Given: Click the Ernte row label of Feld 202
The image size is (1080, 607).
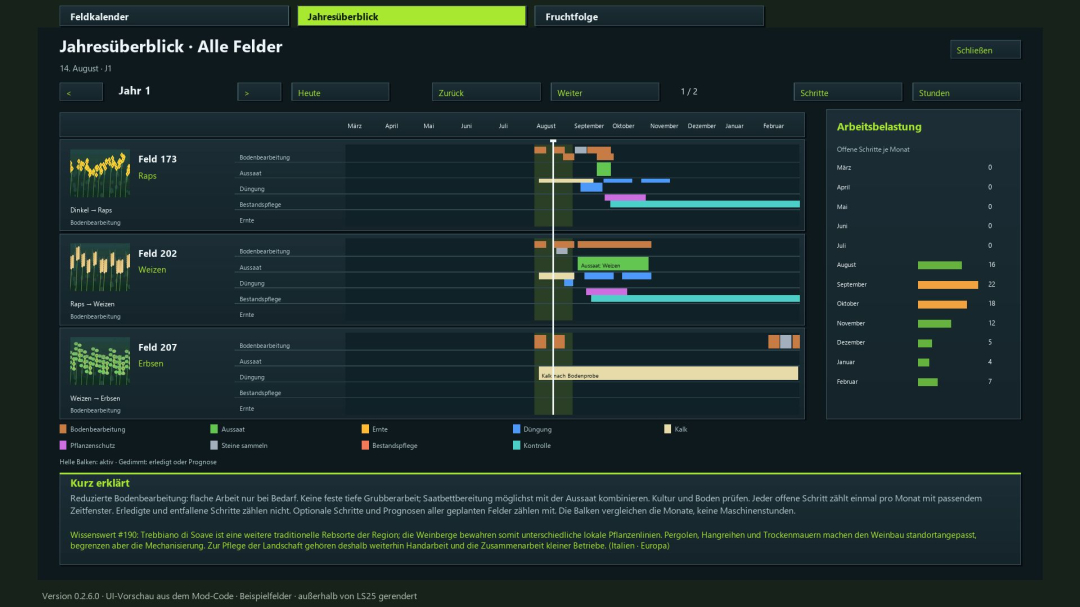Looking at the screenshot, I should point(247,315).
